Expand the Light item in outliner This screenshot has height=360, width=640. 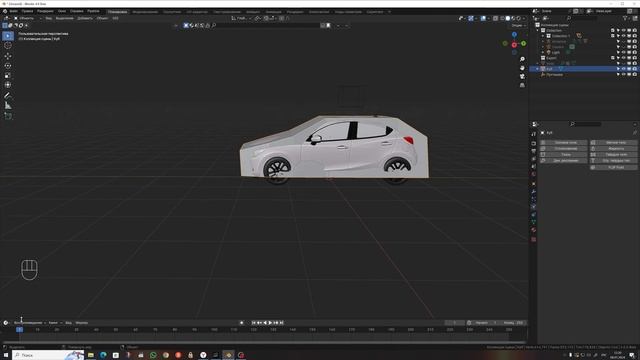[x=543, y=52]
